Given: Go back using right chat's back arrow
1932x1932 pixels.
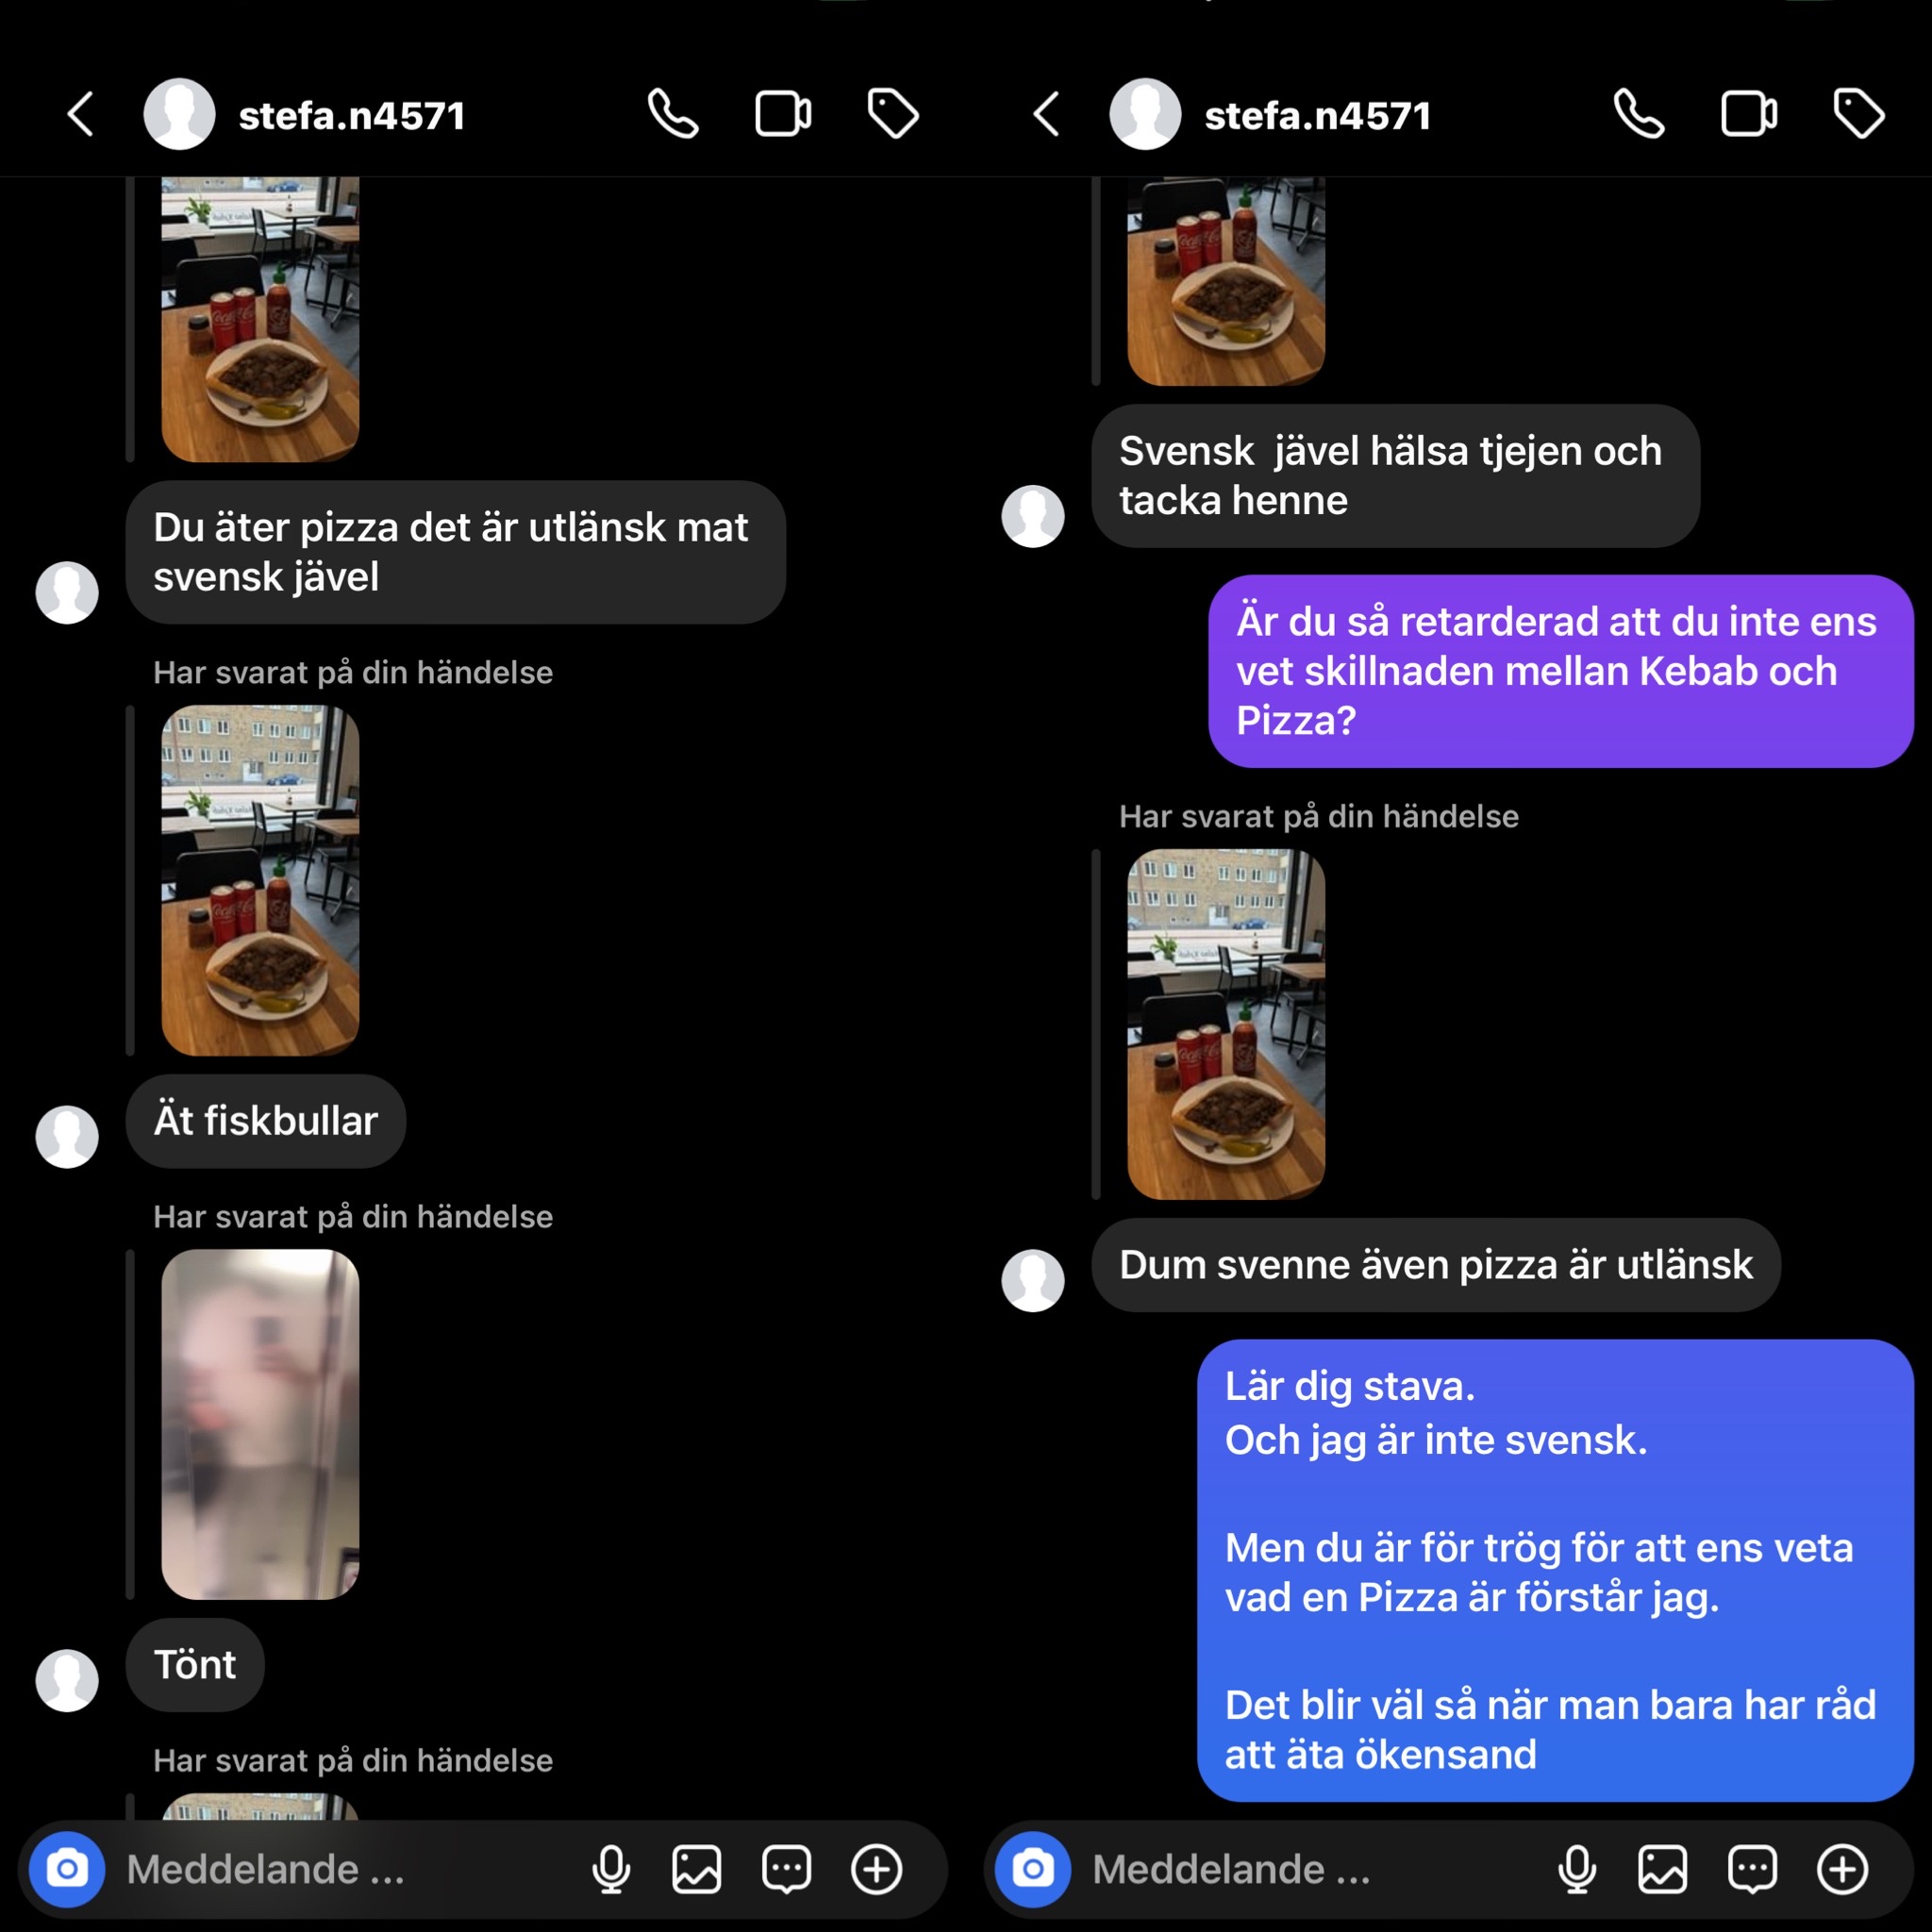Looking at the screenshot, I should tap(1048, 114).
